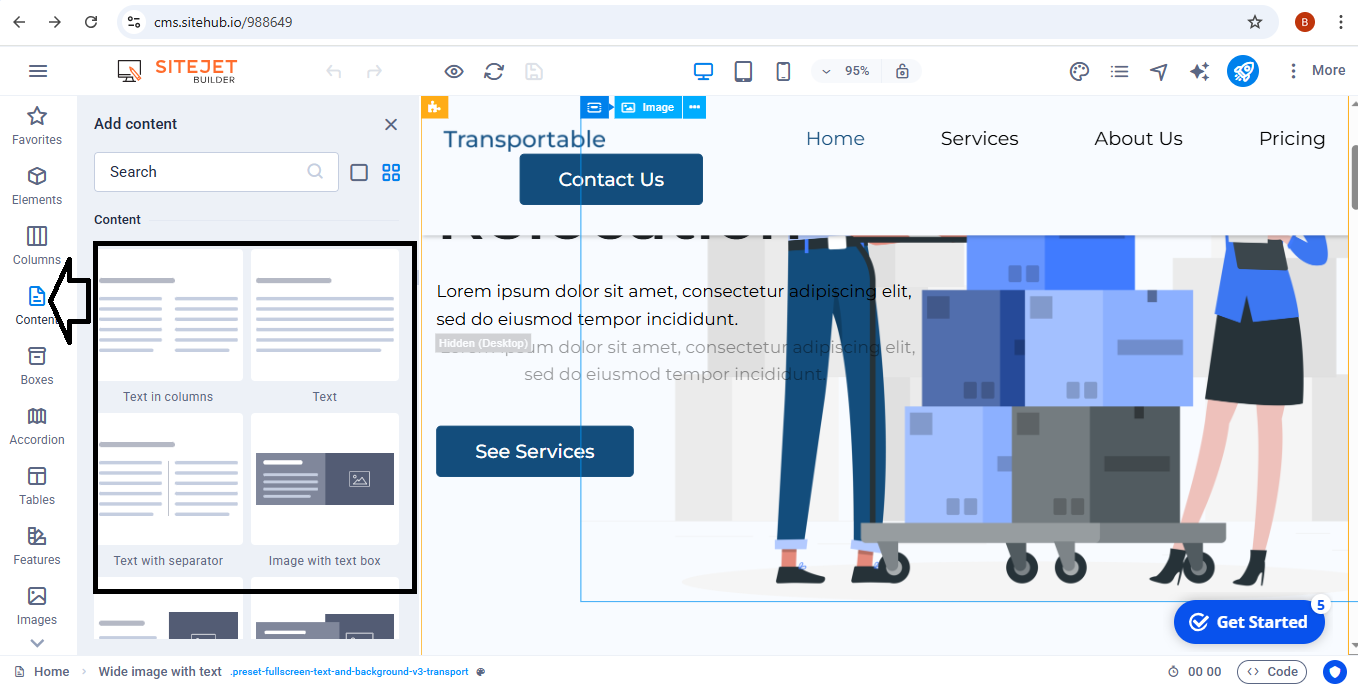Click the Services navigation menu item
Image resolution: width=1358 pixels, height=685 pixels.
(979, 139)
